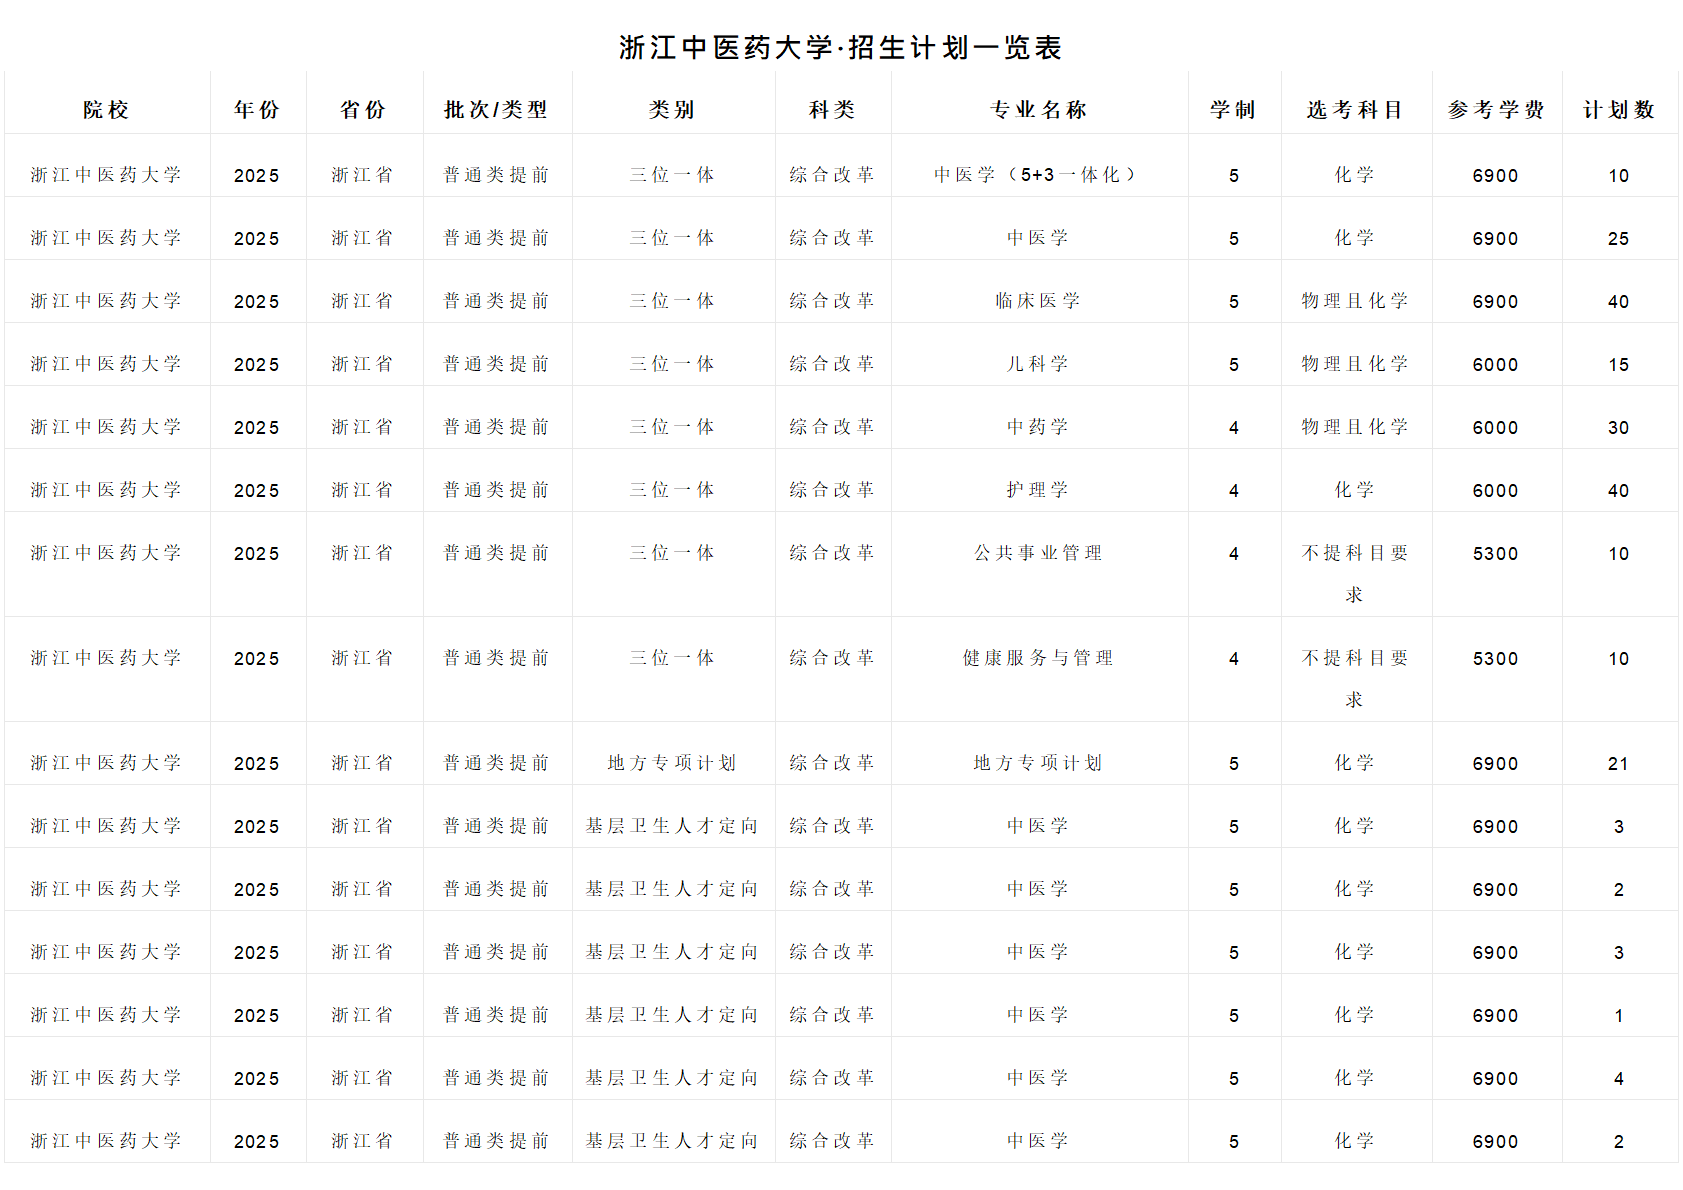1683x1190 pixels.
Task: Click the 科类 column header
Action: point(832,110)
